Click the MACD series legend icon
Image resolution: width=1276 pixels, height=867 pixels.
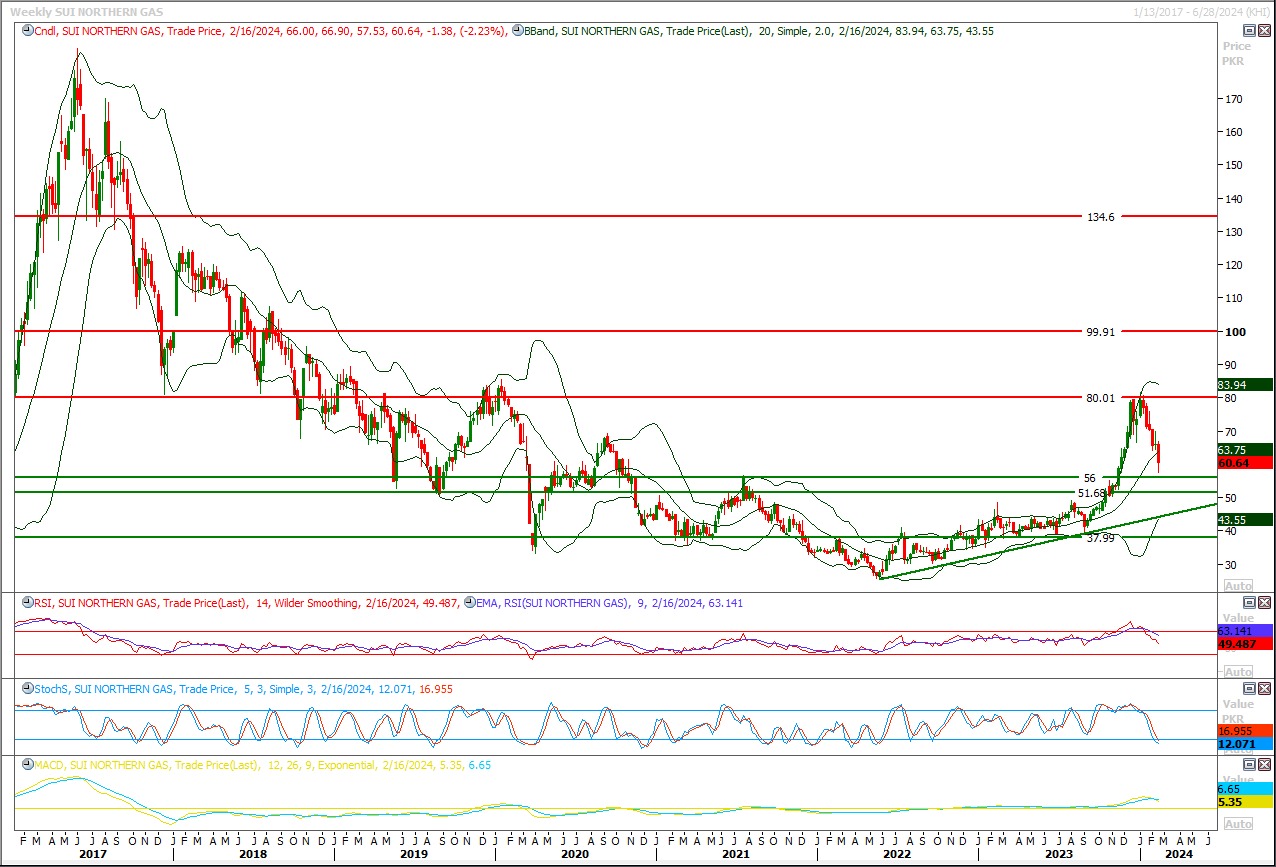click(x=26, y=765)
